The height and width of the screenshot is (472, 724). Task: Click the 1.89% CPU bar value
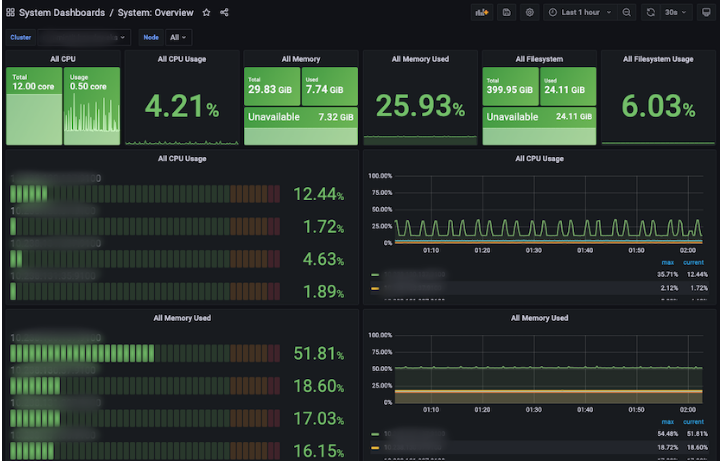tap(323, 291)
